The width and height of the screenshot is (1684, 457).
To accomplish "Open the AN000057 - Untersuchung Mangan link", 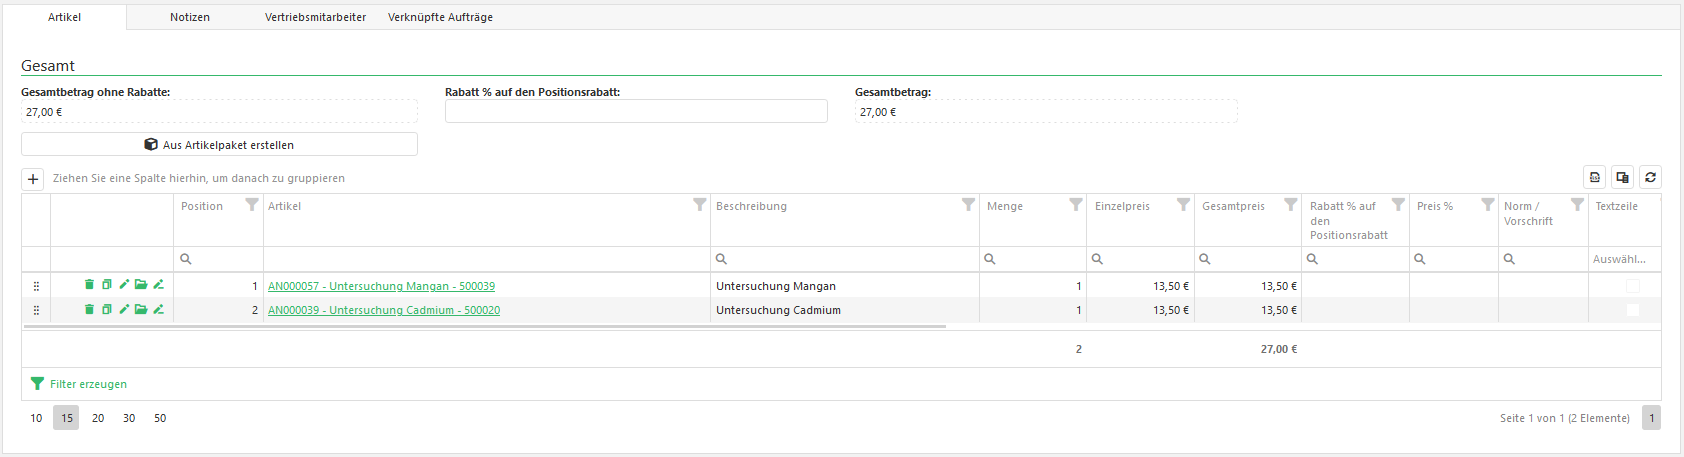I will point(381,286).
